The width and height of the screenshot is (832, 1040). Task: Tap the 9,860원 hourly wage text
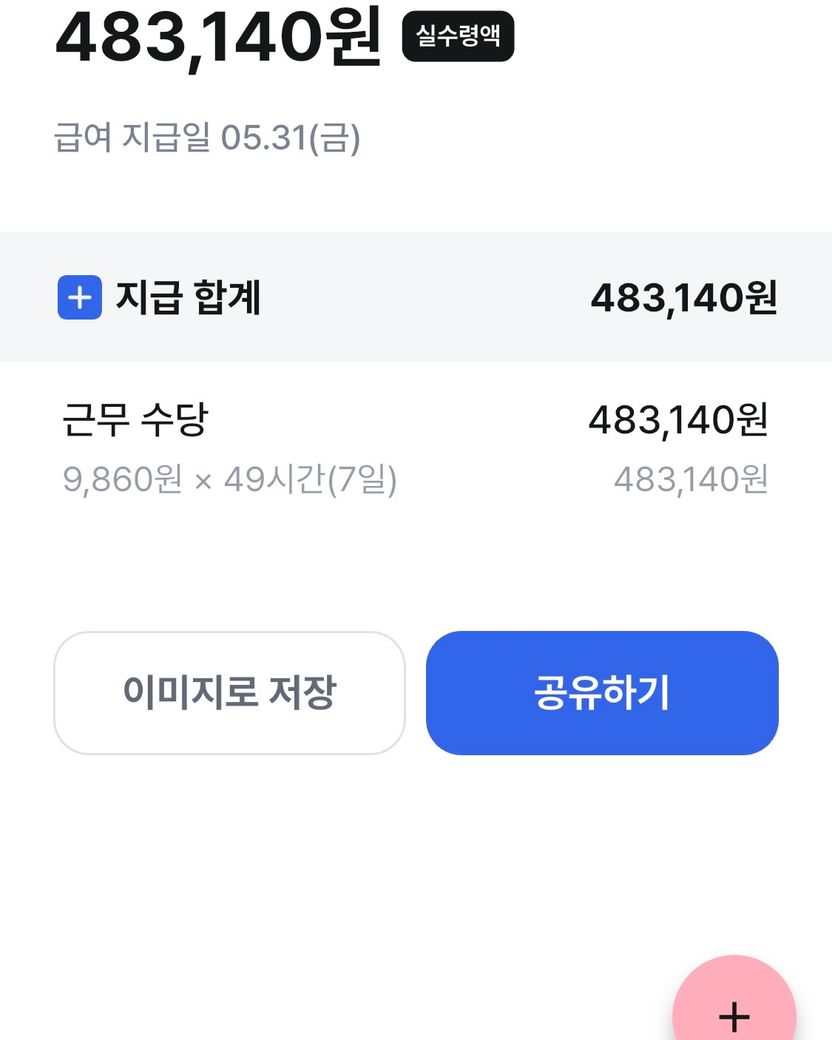122,480
